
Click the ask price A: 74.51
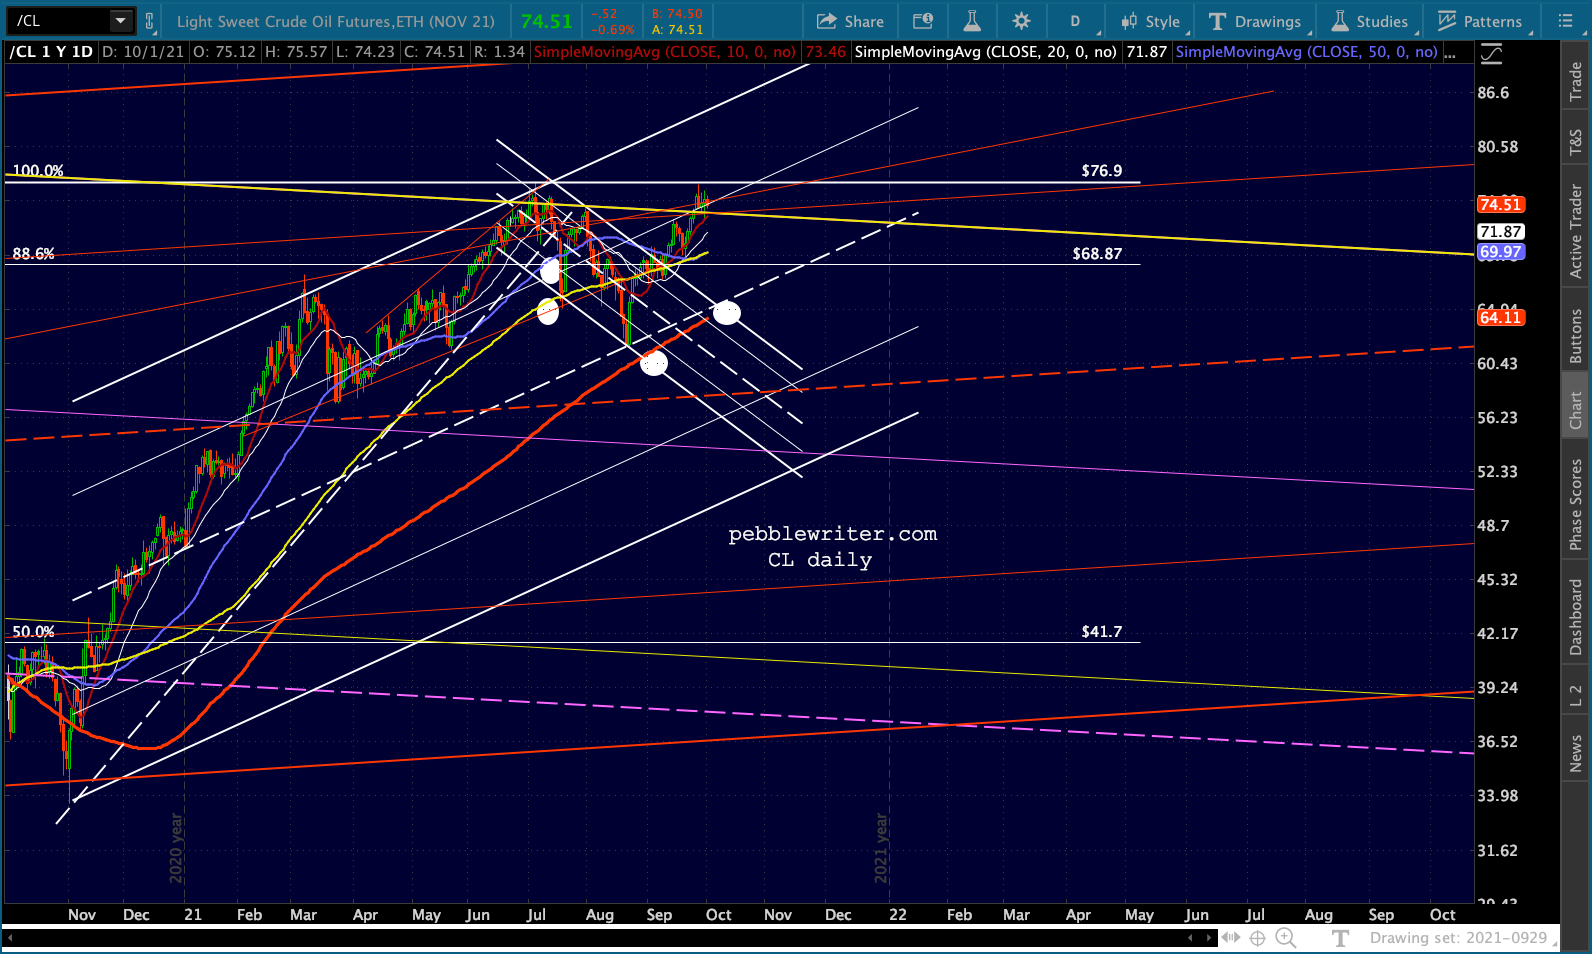(x=677, y=30)
